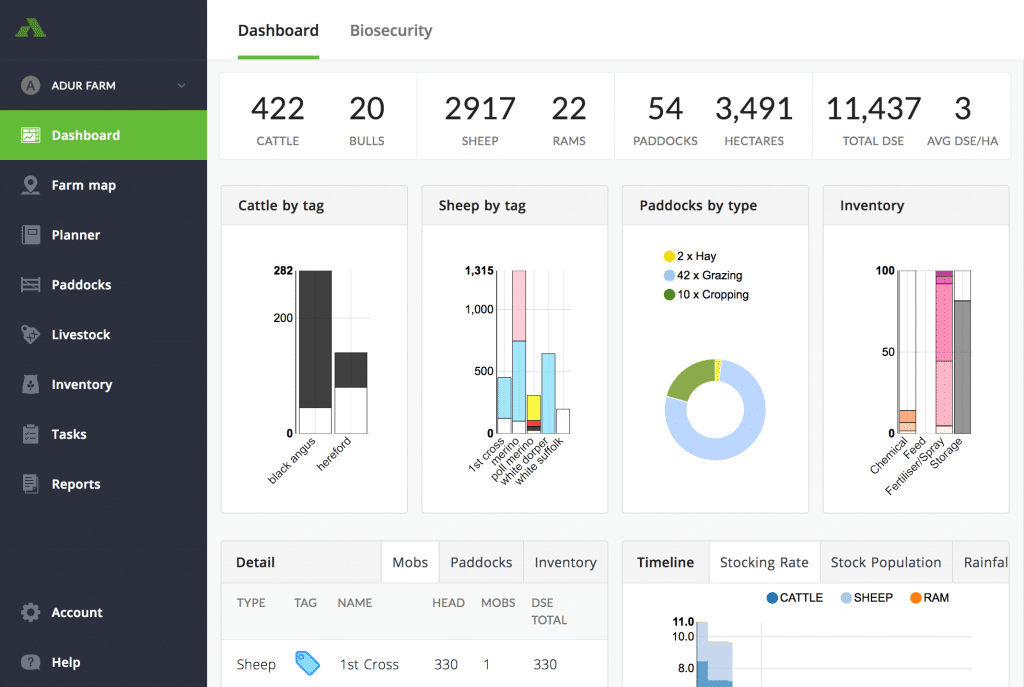
Task: Open Account settings gear icon
Action: tap(30, 613)
